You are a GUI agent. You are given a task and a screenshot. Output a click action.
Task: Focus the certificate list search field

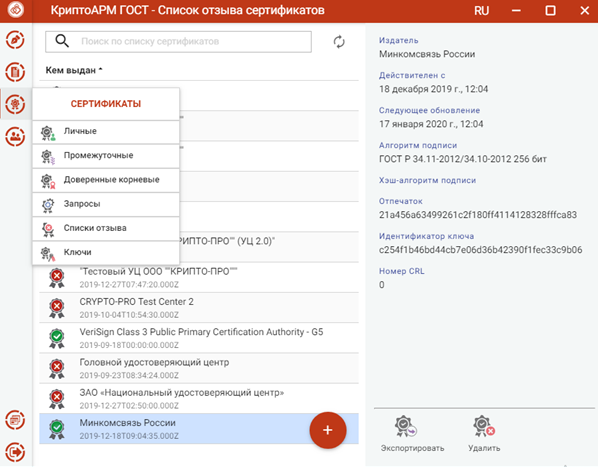[x=178, y=42]
